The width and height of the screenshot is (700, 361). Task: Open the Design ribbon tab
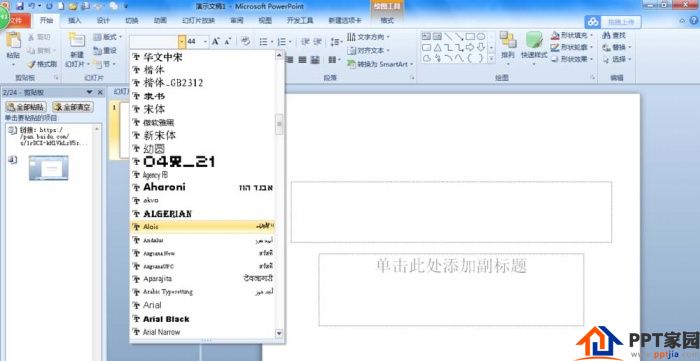point(103,21)
